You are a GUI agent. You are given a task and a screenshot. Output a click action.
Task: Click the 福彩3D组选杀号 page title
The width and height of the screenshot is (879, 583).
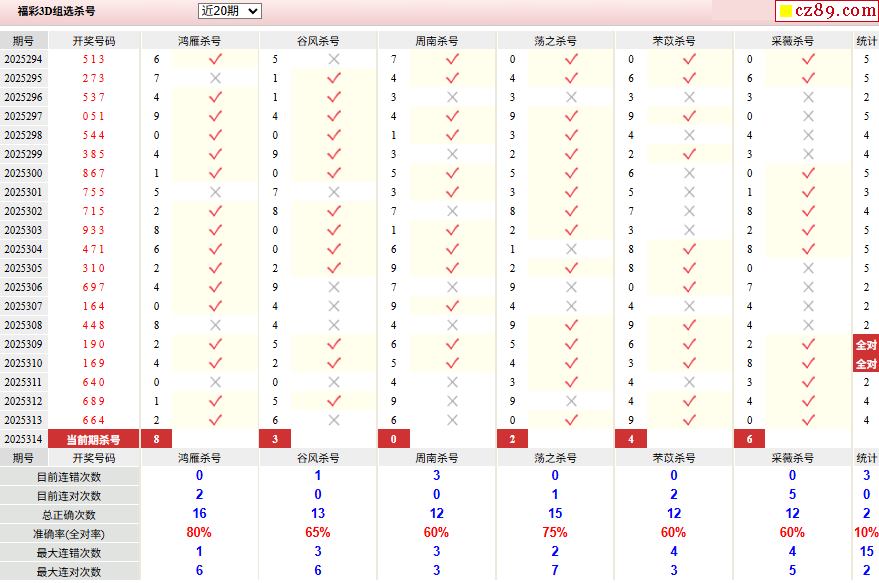point(57,12)
